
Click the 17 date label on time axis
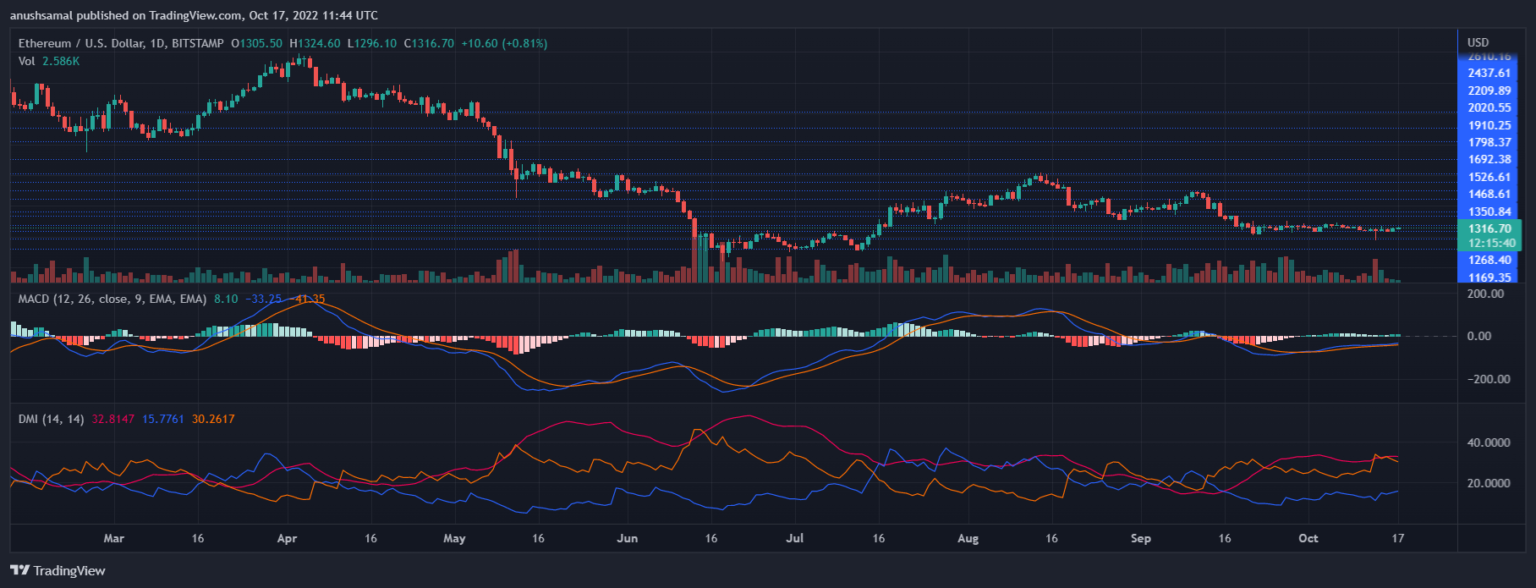(1399, 538)
